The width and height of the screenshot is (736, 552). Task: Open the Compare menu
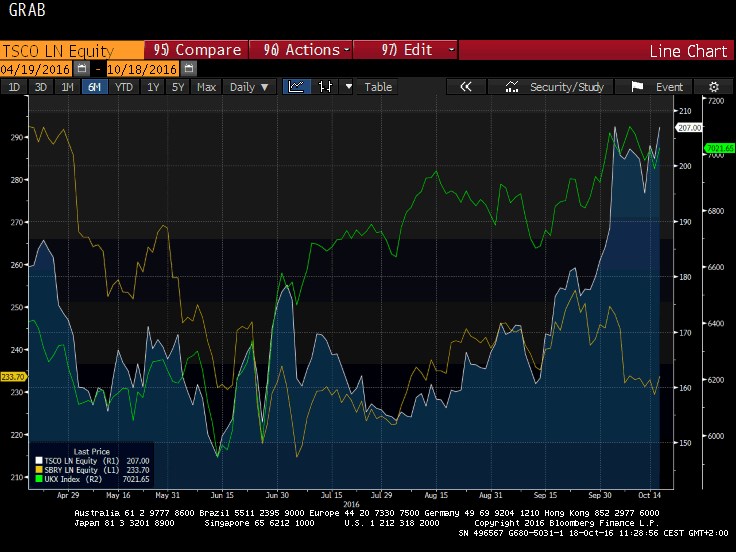(197, 50)
